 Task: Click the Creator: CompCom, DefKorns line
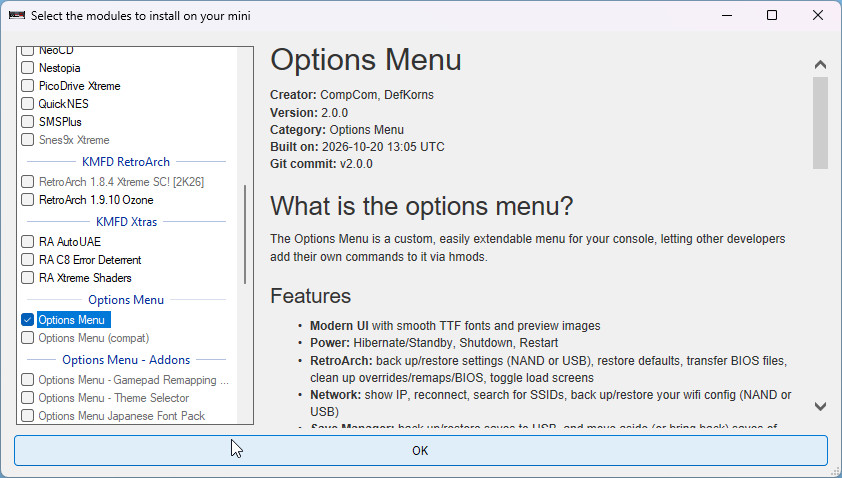point(352,95)
